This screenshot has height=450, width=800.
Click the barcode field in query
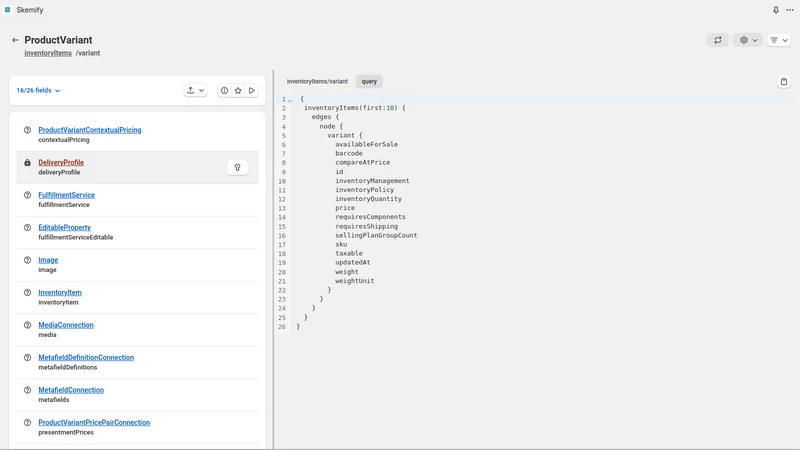(349, 154)
